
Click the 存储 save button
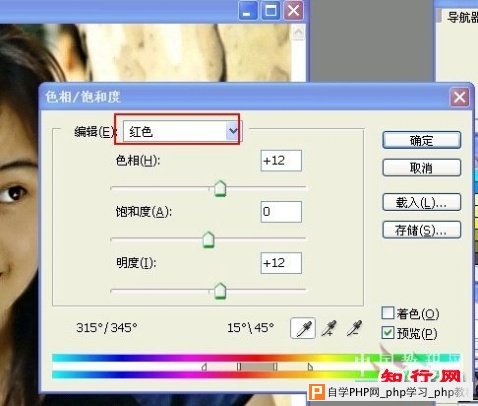(422, 230)
